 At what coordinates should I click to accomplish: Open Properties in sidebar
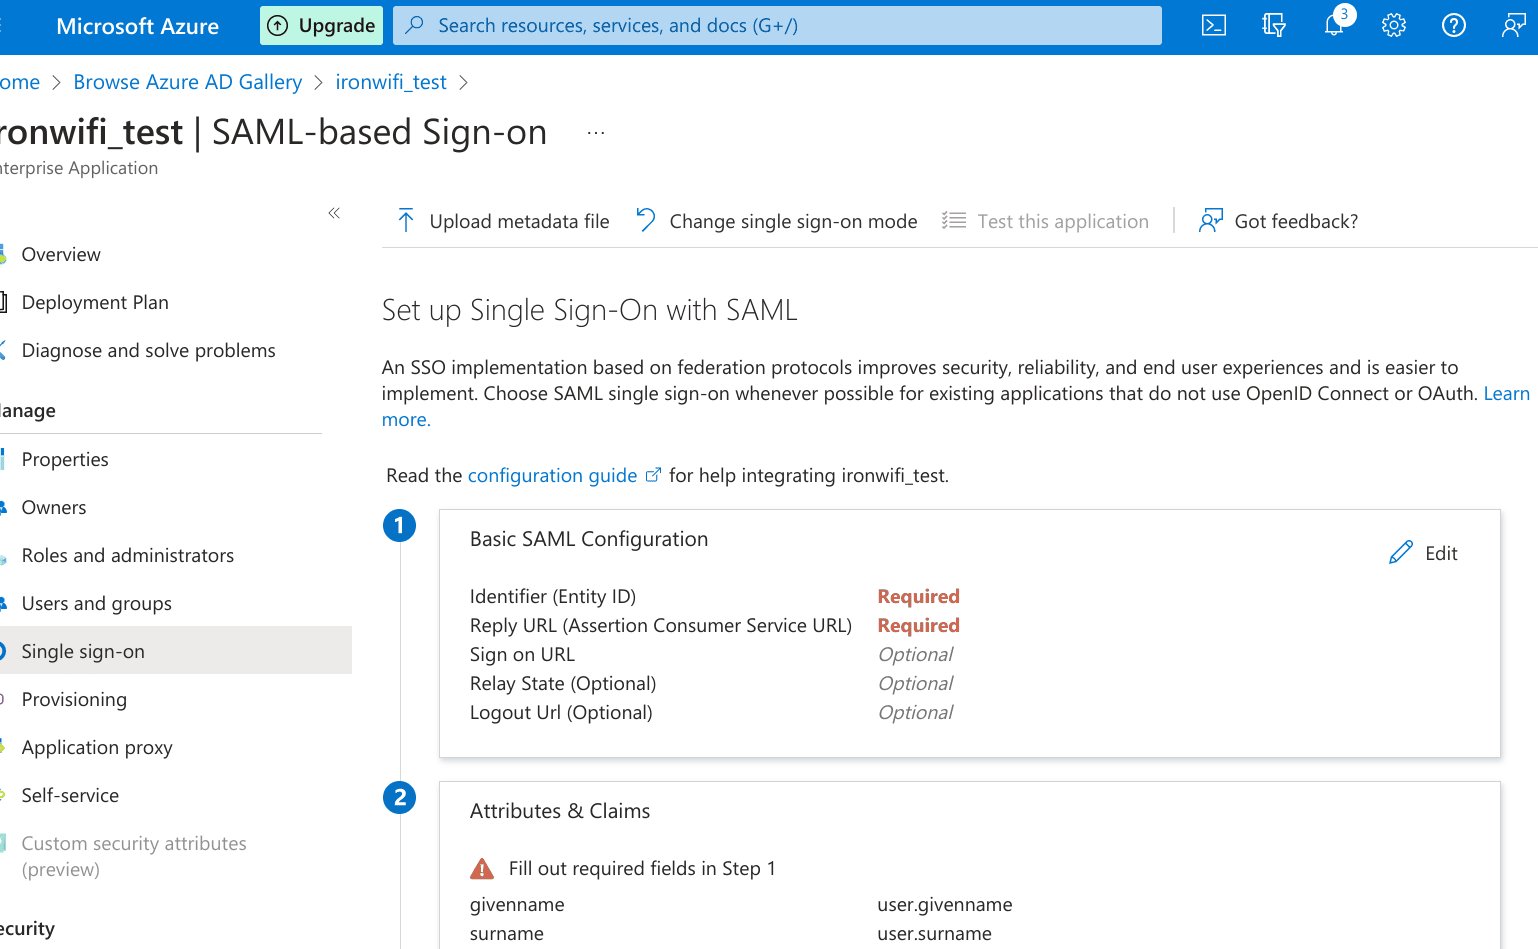click(x=65, y=459)
